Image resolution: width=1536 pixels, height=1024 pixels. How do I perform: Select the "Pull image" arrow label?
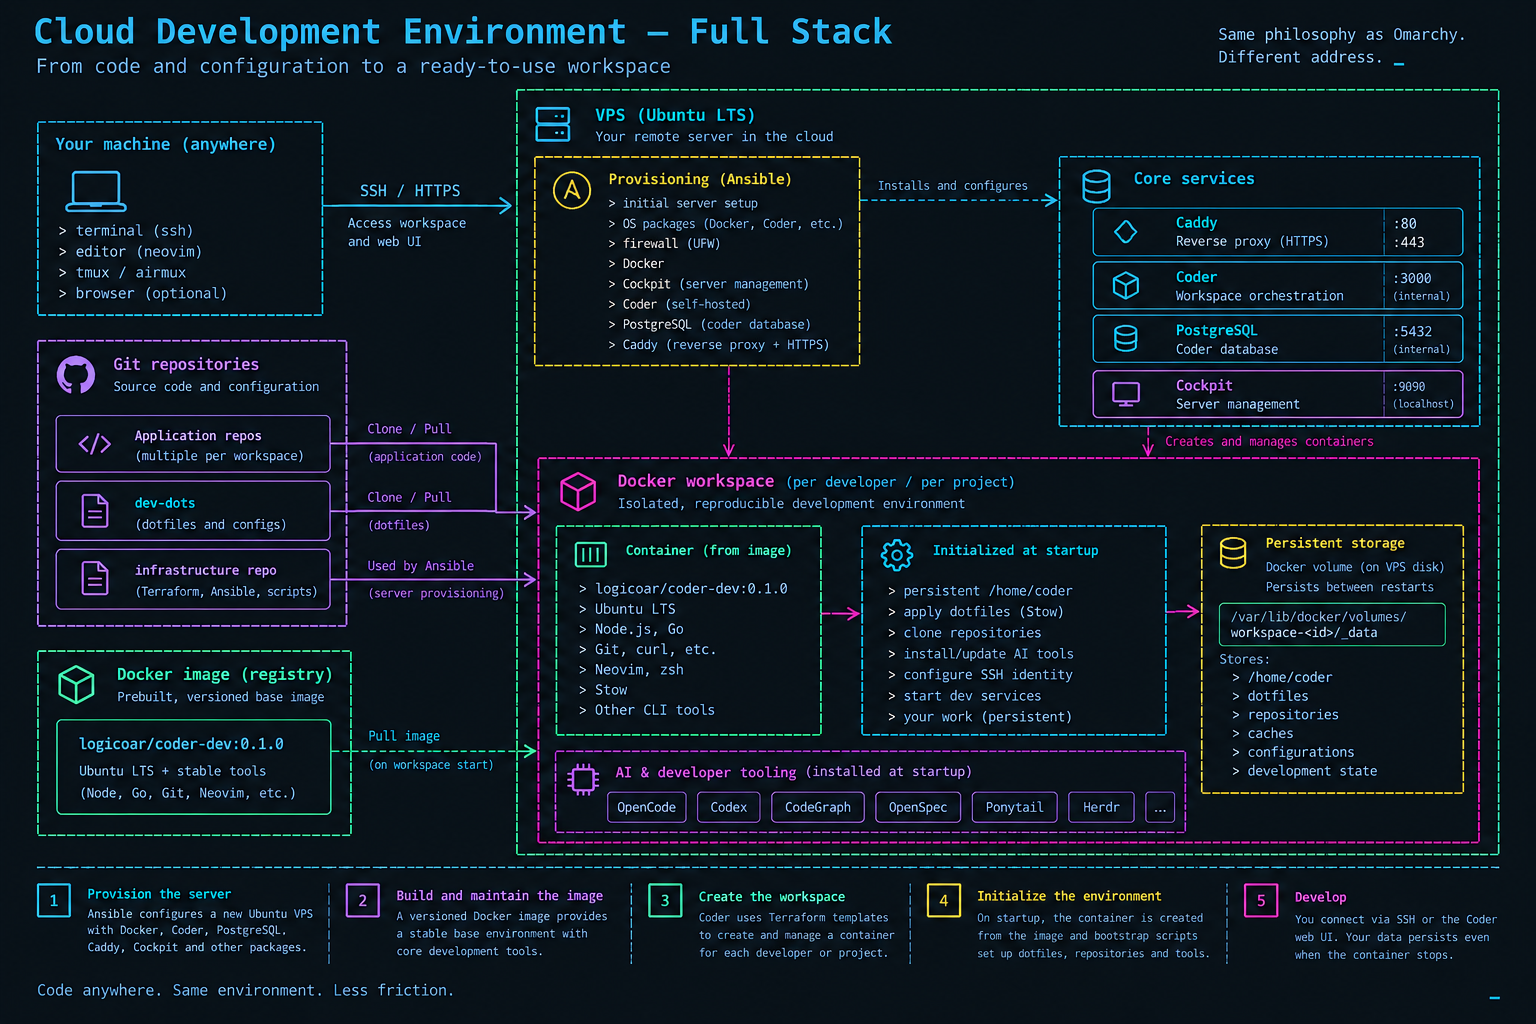(x=404, y=736)
